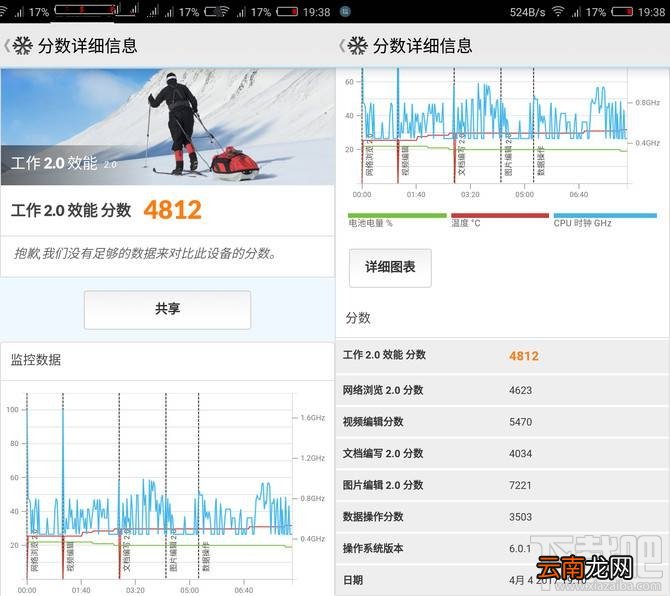The width and height of the screenshot is (670, 596).
Task: Select the 操作系统版本 row
Action: (x=502, y=548)
